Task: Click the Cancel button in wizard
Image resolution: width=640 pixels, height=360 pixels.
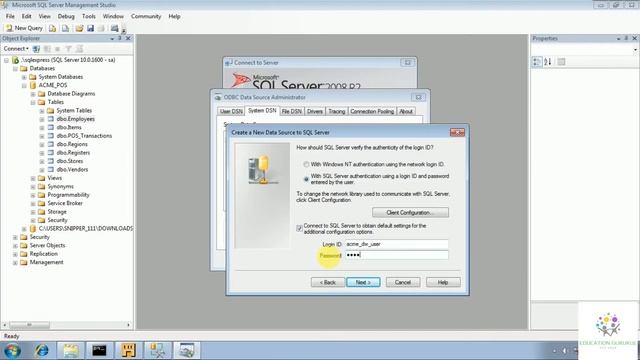Action: (403, 282)
